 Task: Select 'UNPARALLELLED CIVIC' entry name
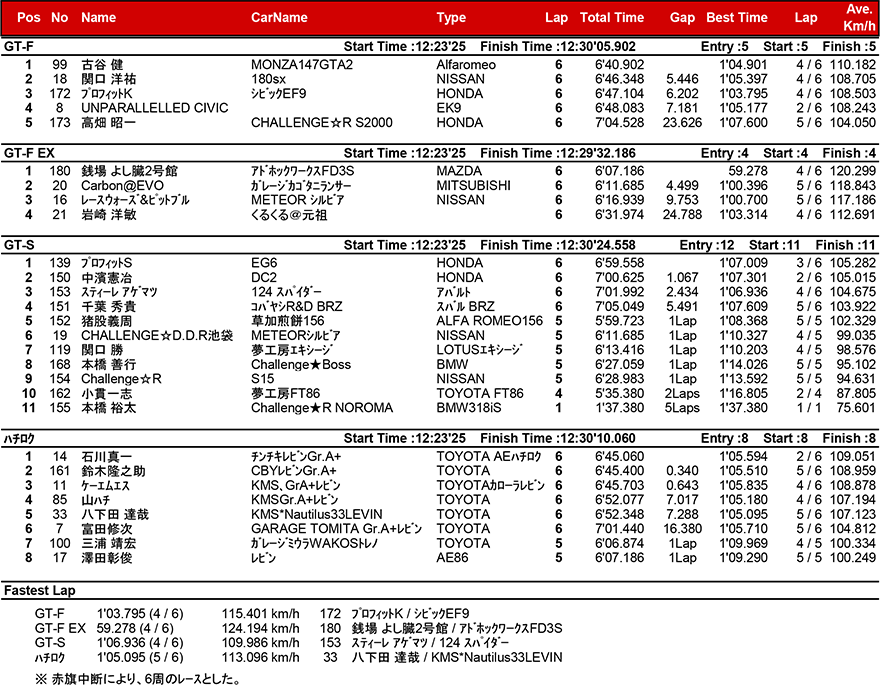click(155, 108)
